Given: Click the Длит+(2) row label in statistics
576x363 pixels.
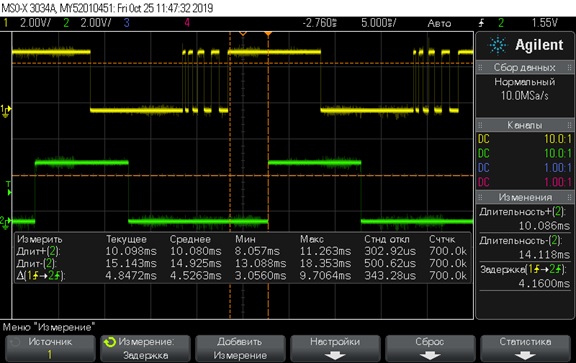Looking at the screenshot, I should [x=38, y=252].
